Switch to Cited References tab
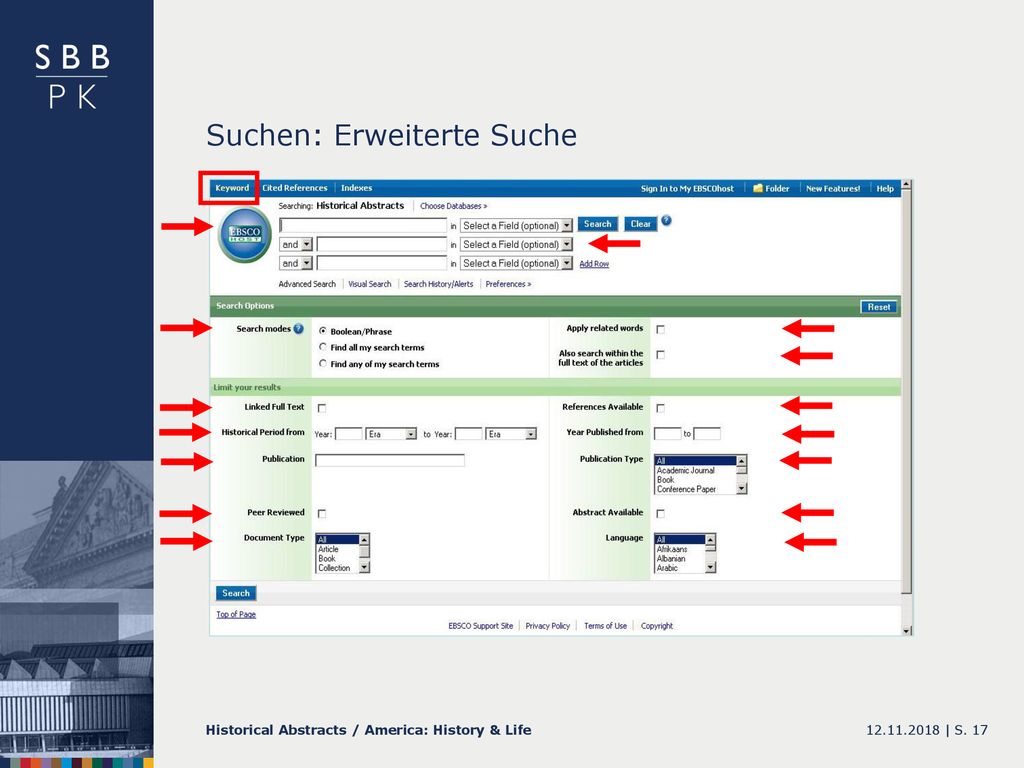Viewport: 1024px width, 768px height. point(295,188)
